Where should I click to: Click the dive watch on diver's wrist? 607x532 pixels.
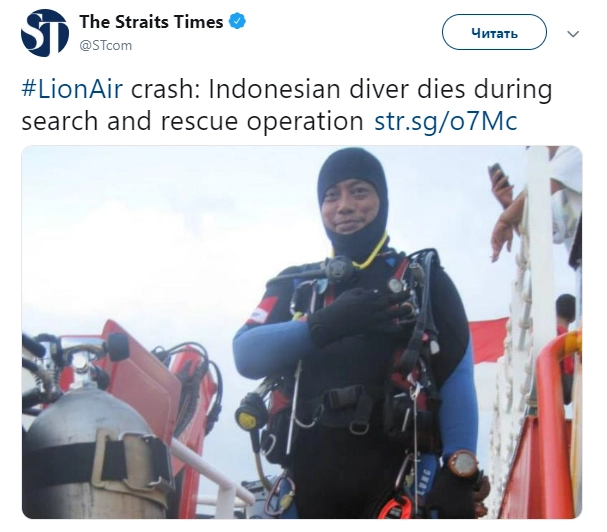tap(463, 465)
